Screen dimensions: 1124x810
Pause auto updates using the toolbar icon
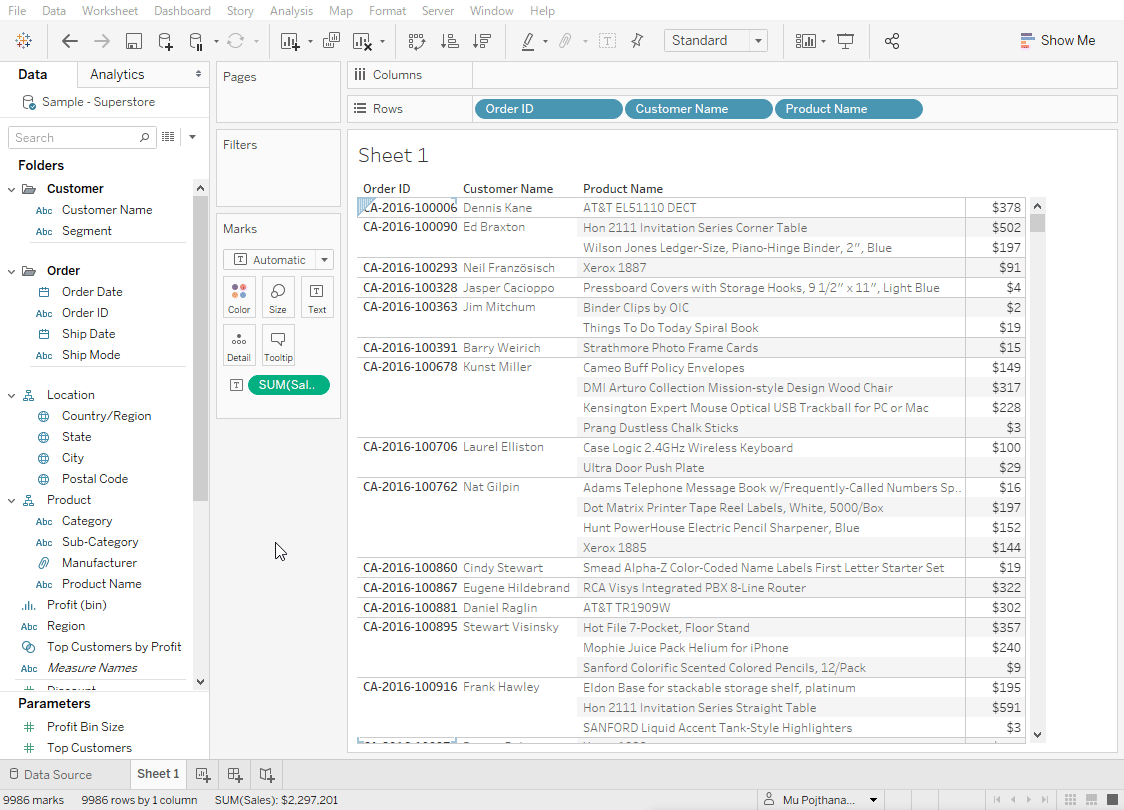coord(196,41)
